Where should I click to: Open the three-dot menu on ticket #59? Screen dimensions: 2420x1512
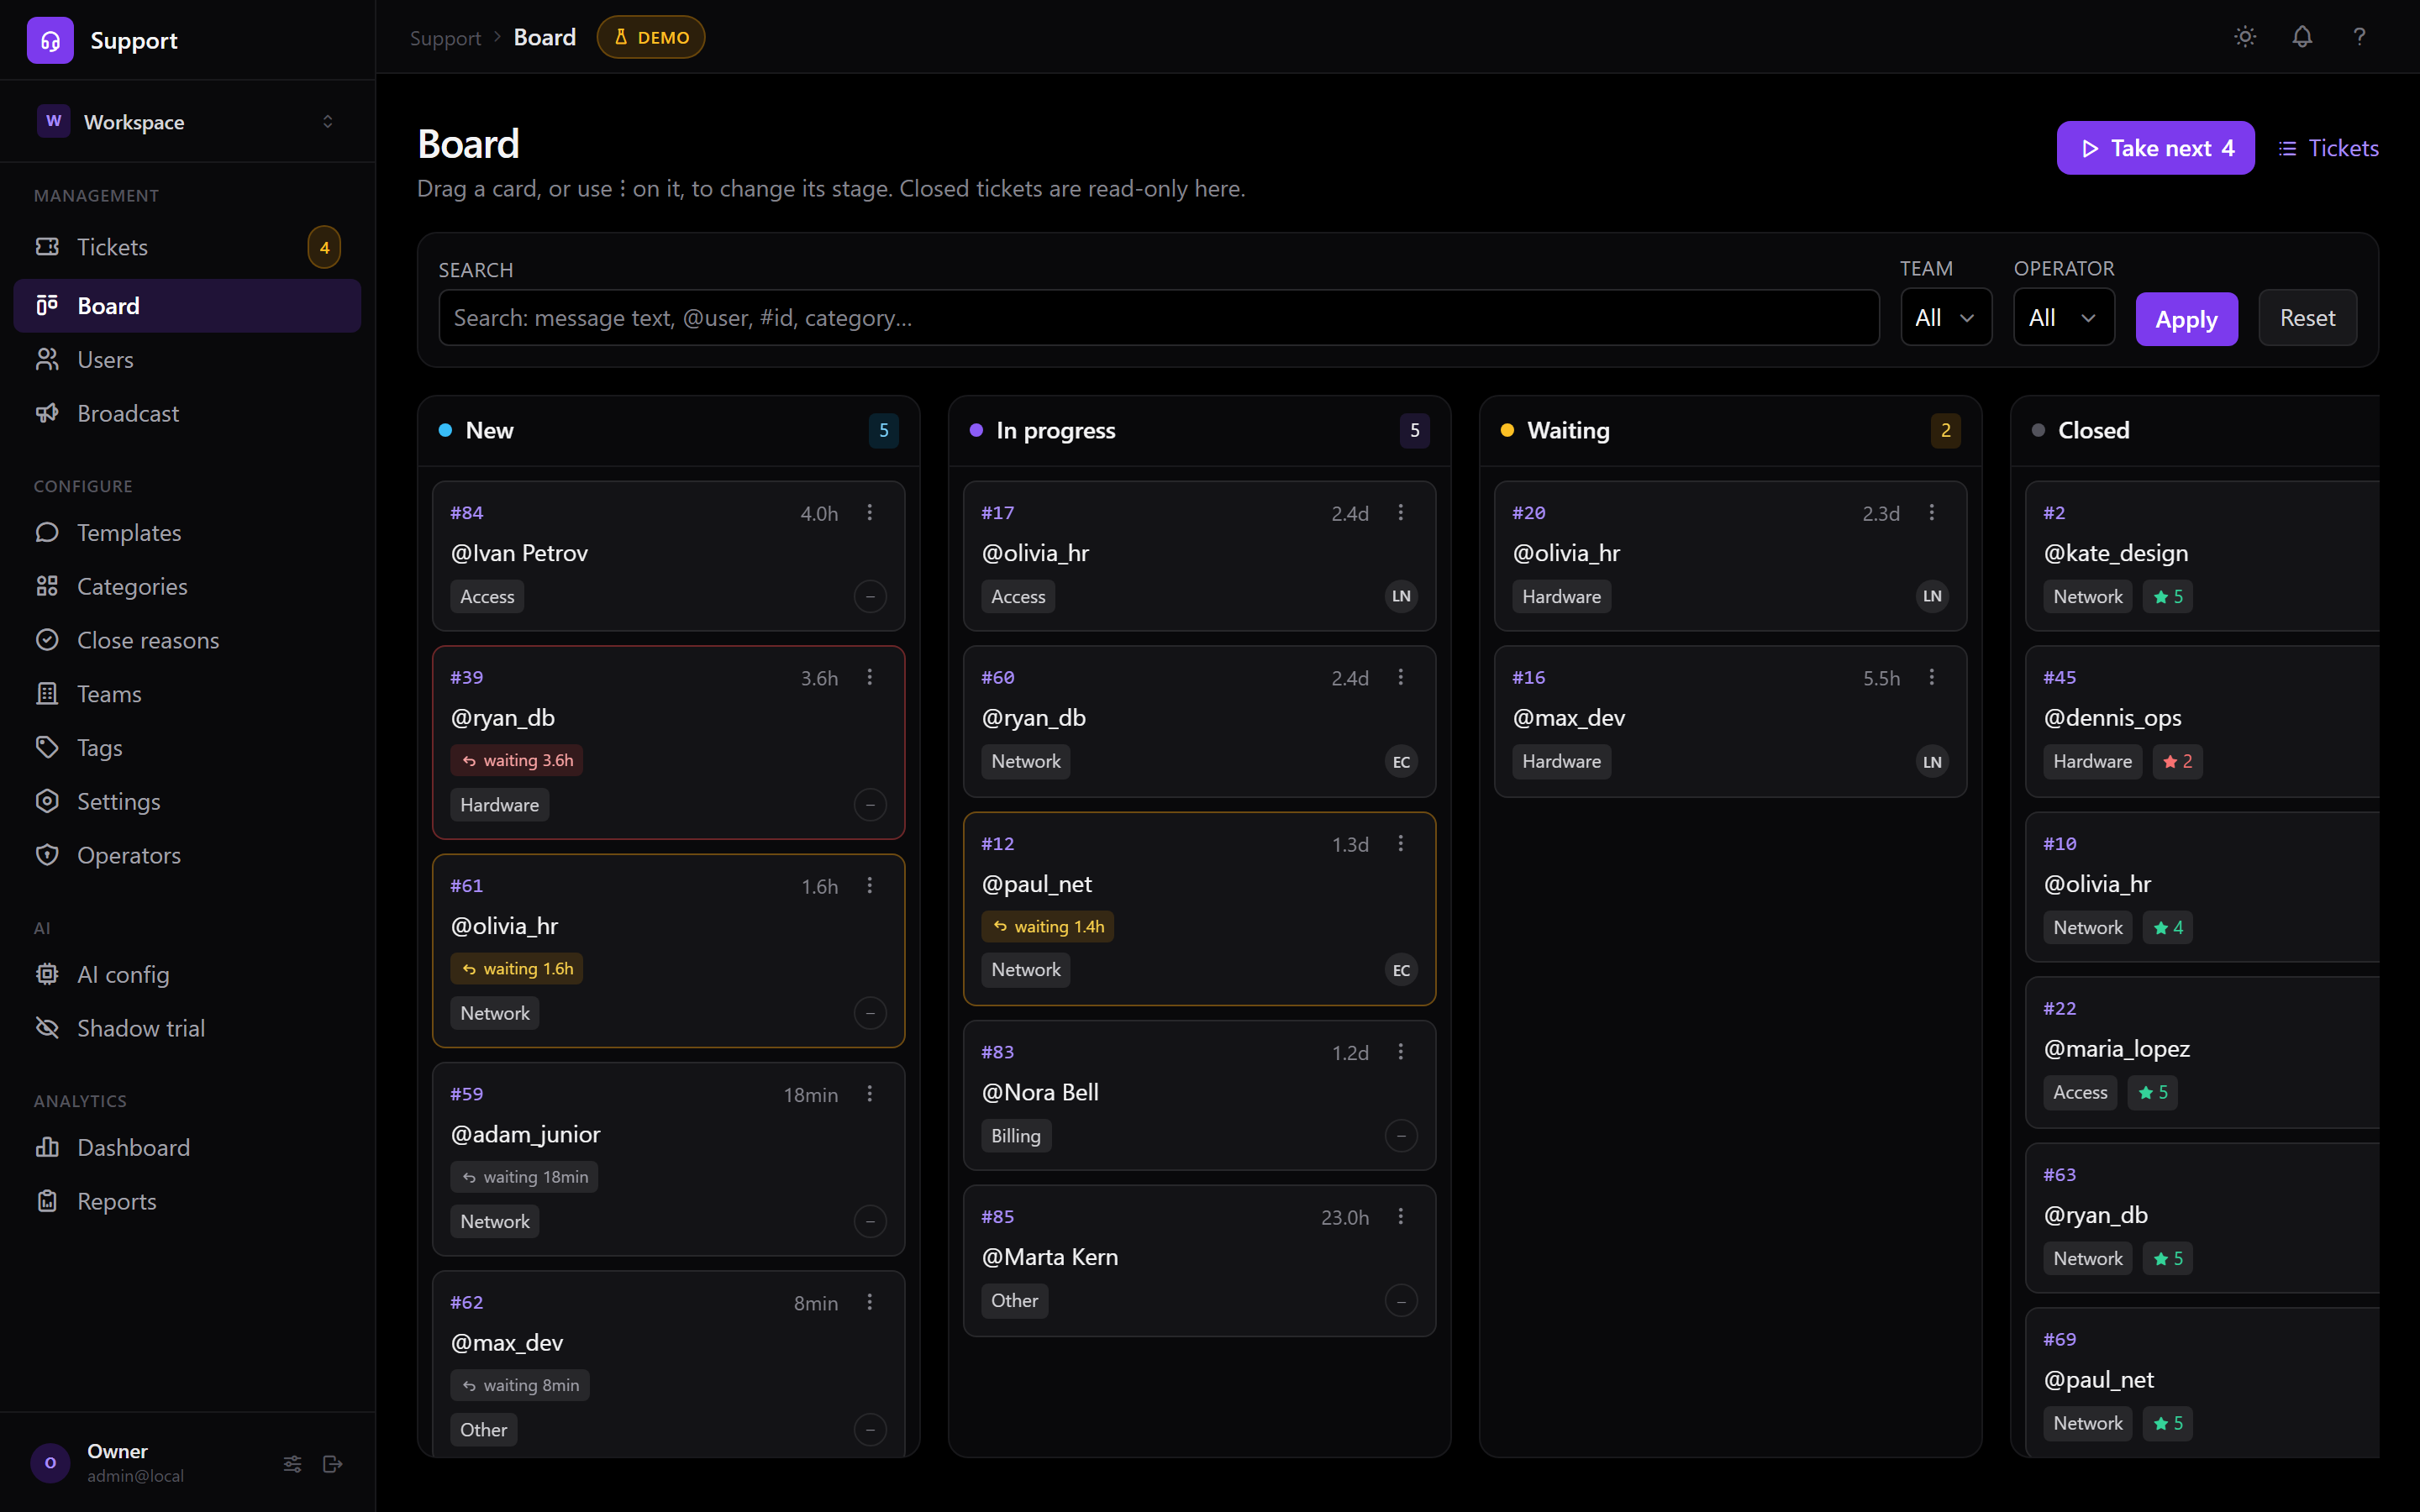870,1094
